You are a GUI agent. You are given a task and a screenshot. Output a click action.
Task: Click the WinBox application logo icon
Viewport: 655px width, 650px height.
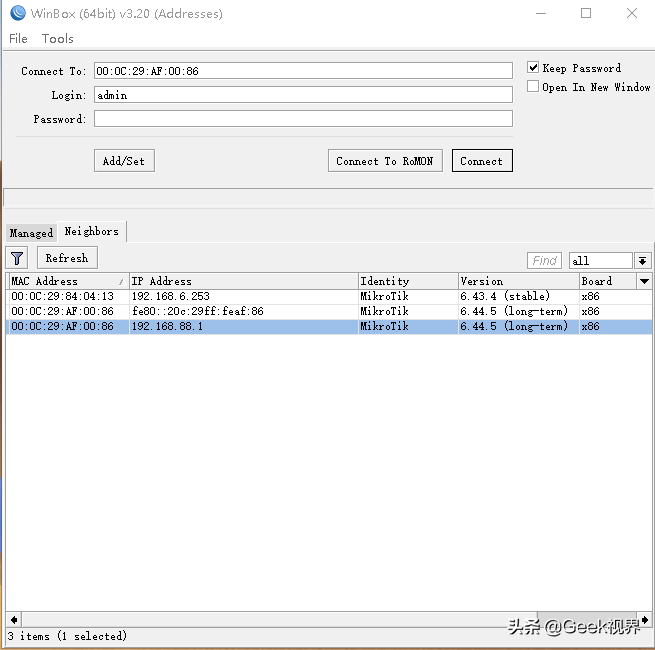pyautogui.click(x=18, y=13)
